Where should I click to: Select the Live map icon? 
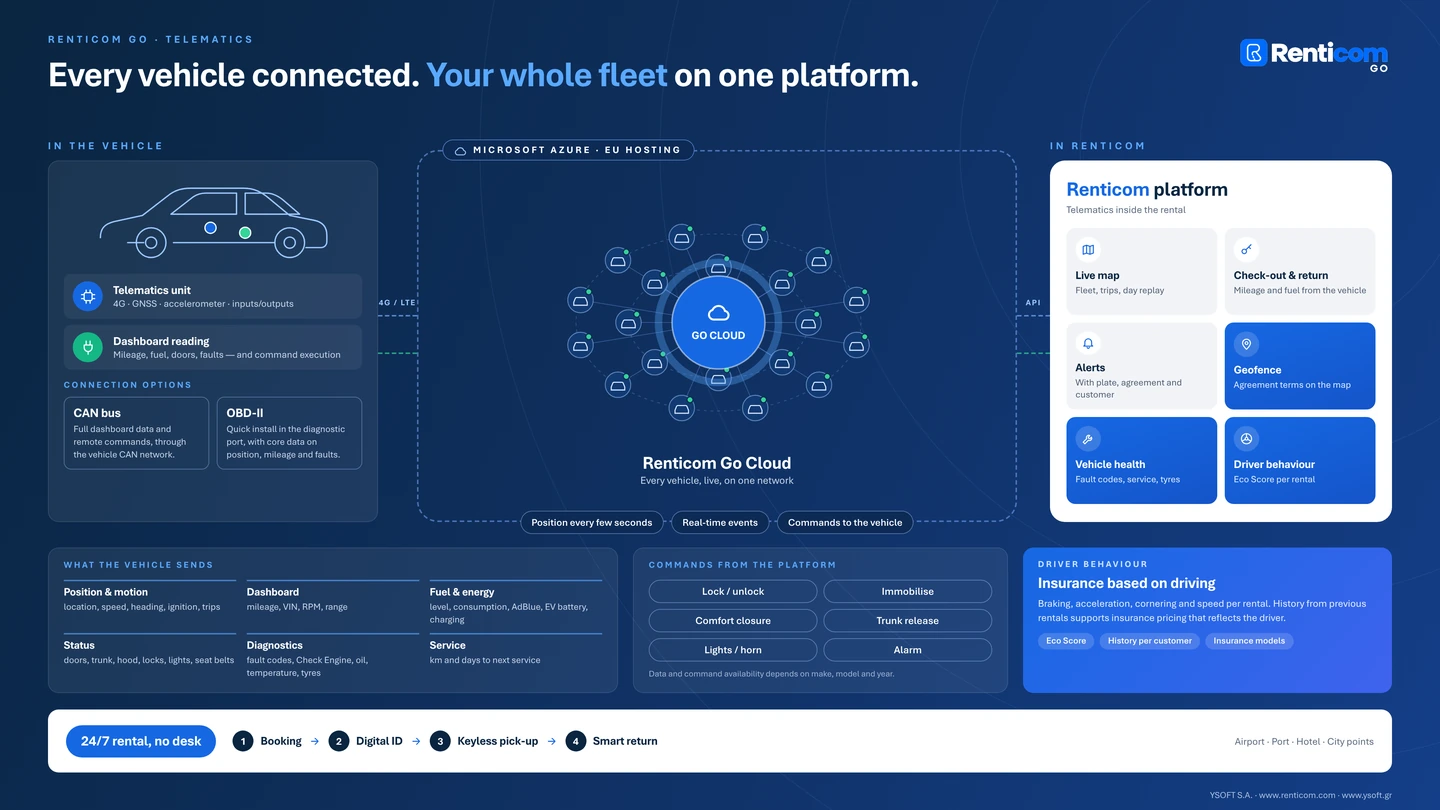[1088, 250]
